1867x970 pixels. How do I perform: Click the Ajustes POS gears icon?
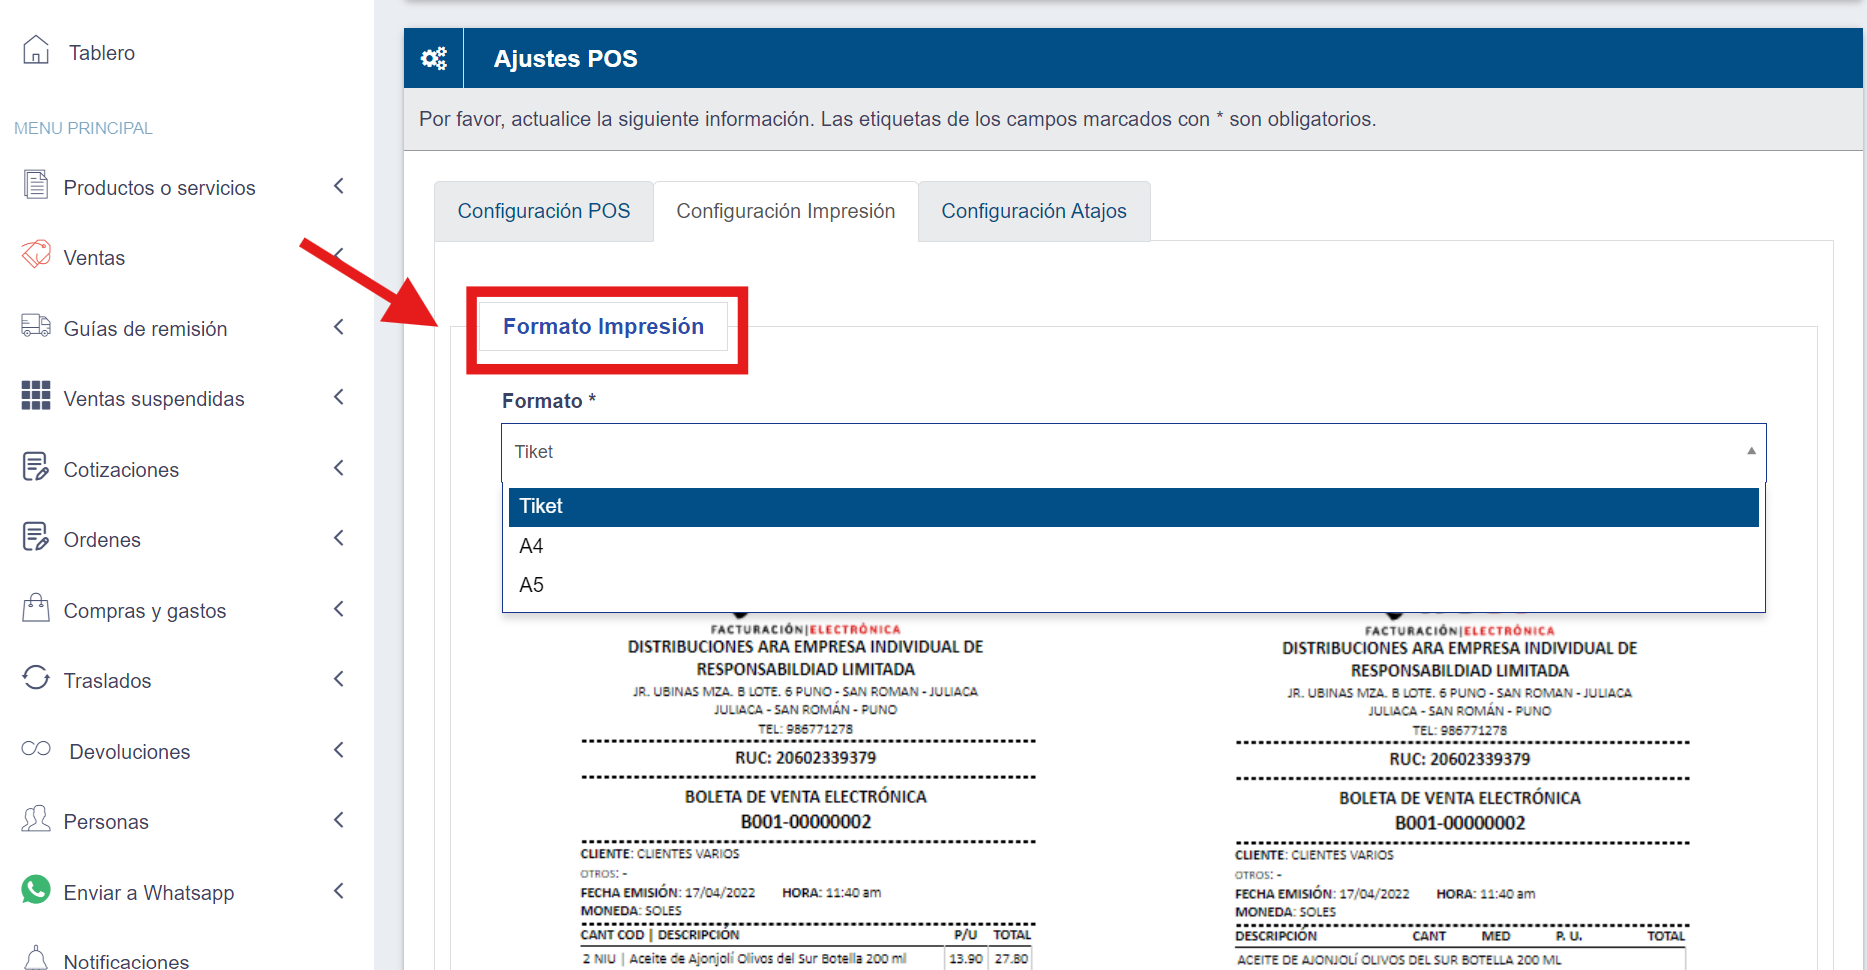pos(434,59)
